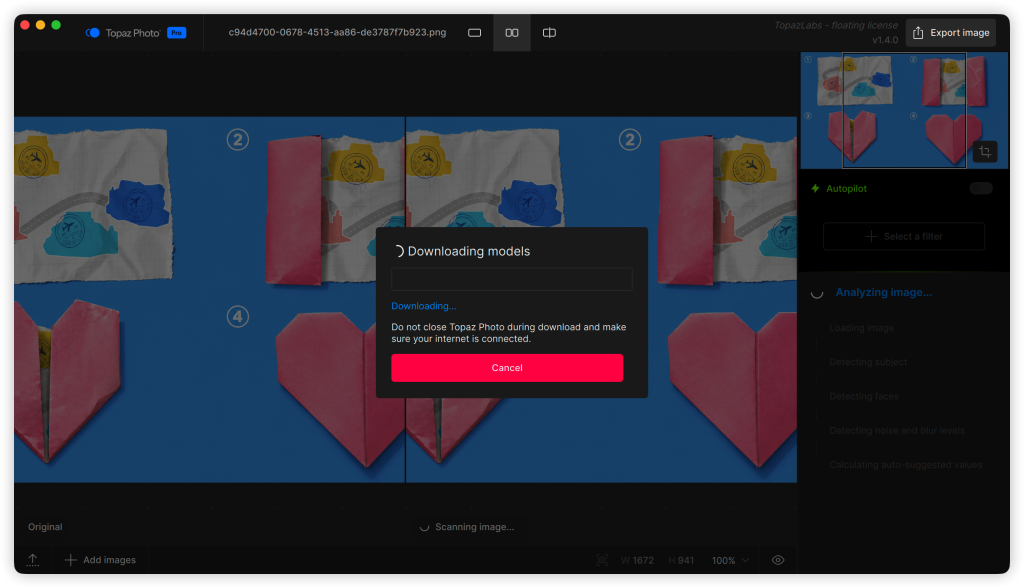The height and width of the screenshot is (588, 1024).
Task: Cancel the model download
Action: click(x=507, y=368)
